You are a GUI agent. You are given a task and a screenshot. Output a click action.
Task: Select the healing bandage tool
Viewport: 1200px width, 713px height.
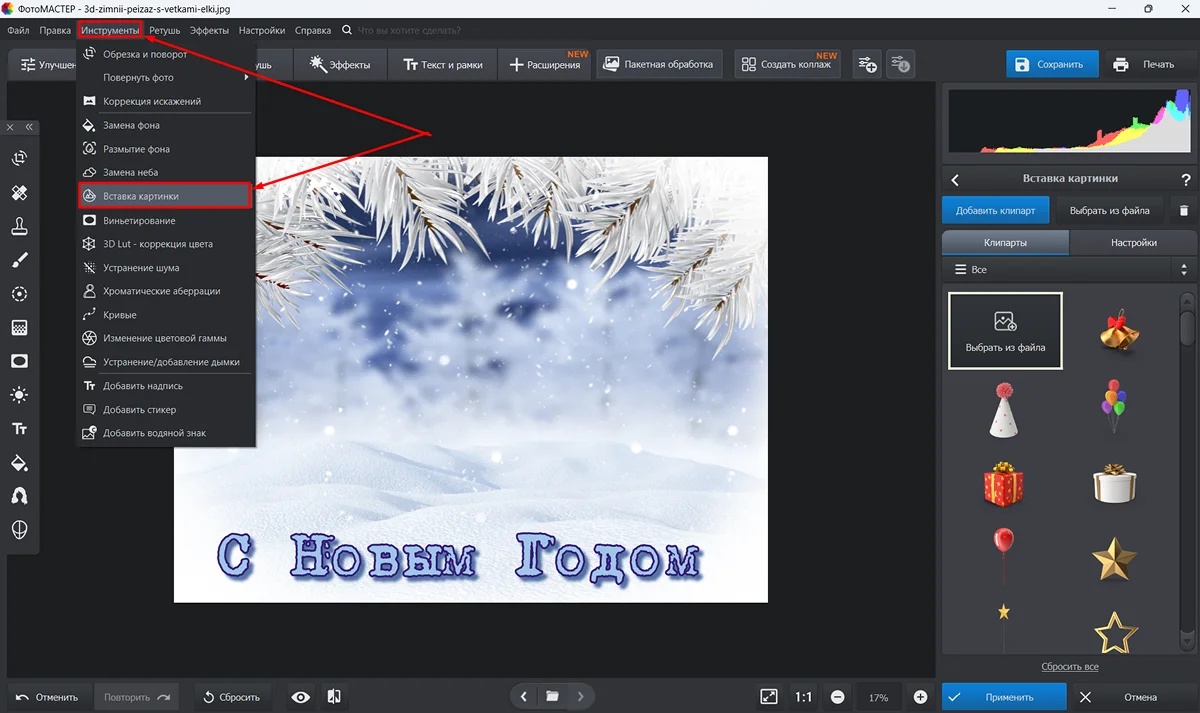[19, 192]
